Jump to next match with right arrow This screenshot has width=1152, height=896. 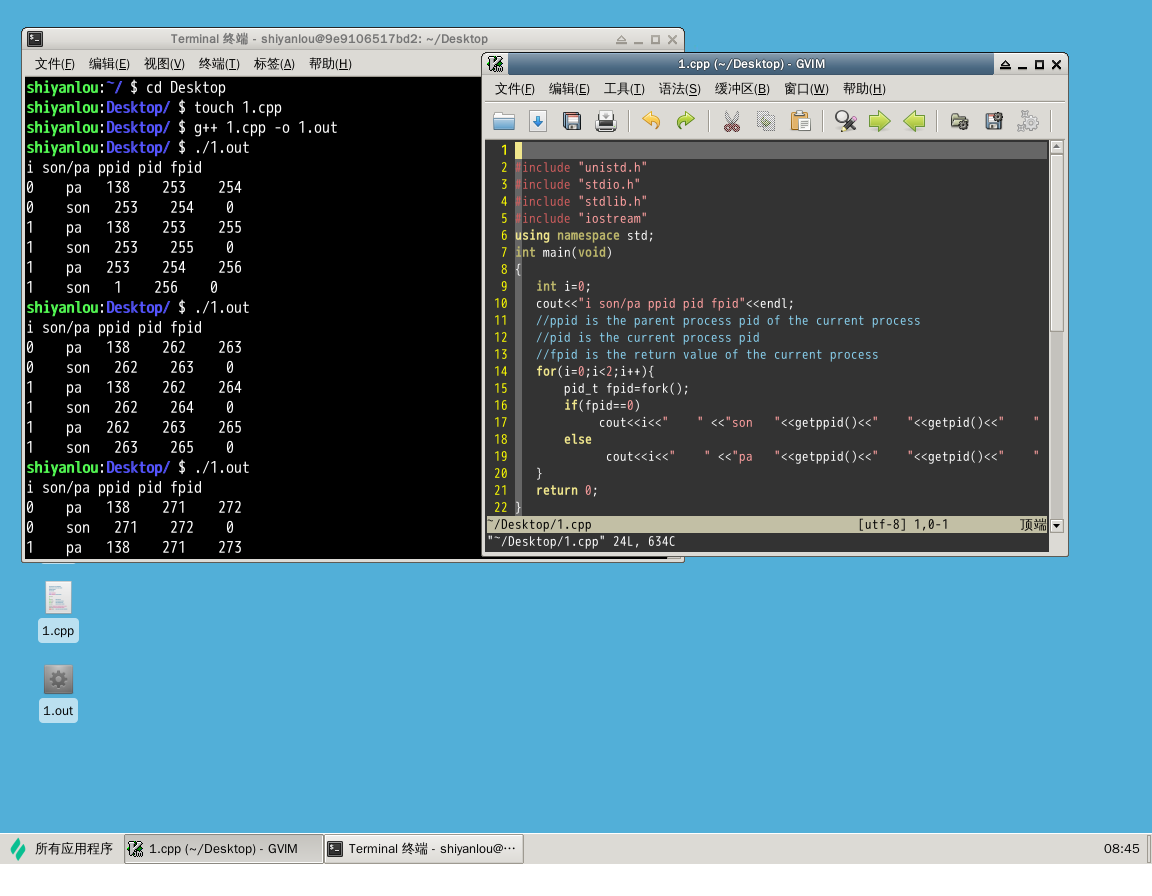pyautogui.click(x=879, y=122)
